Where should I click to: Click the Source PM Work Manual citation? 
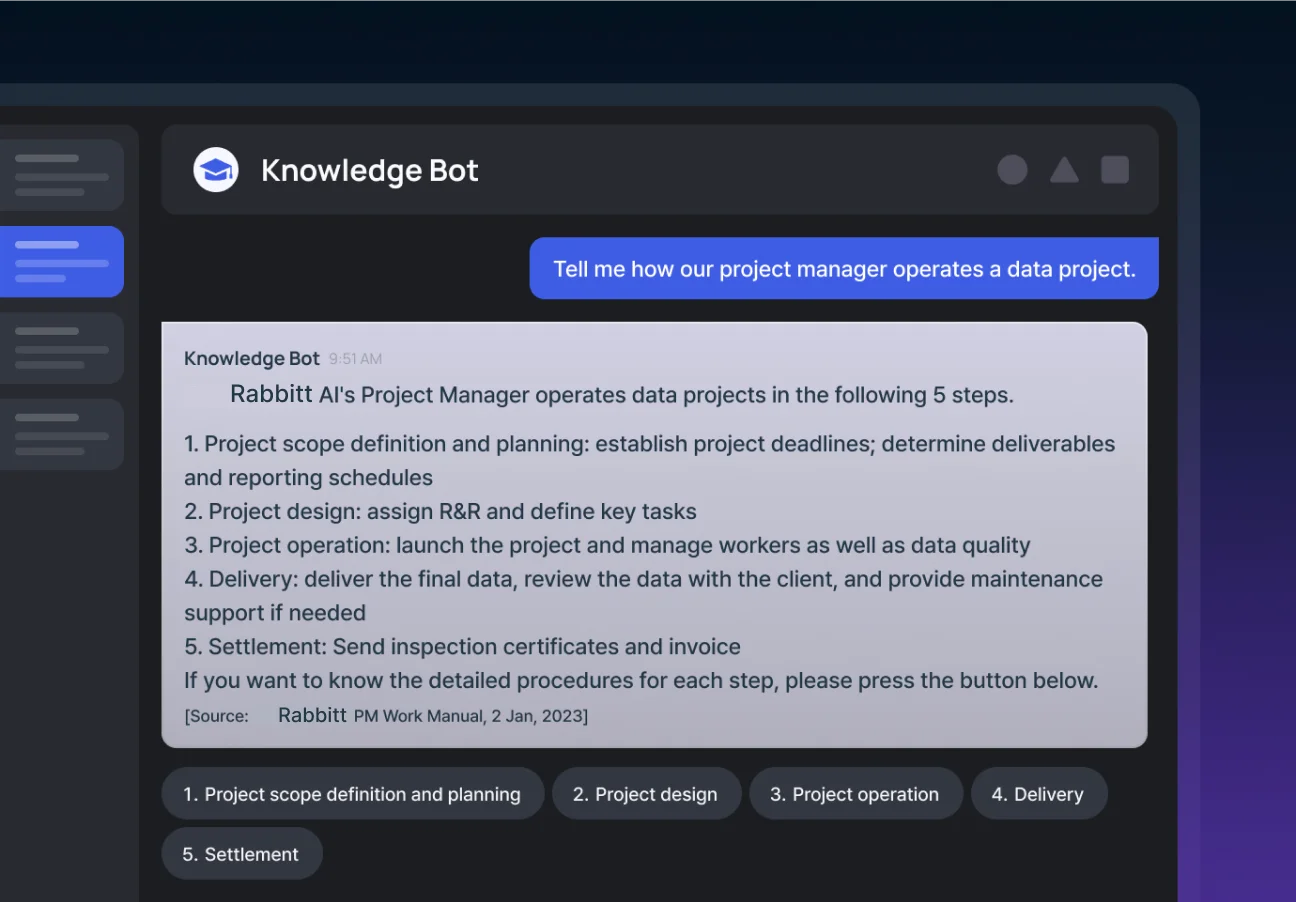click(386, 716)
